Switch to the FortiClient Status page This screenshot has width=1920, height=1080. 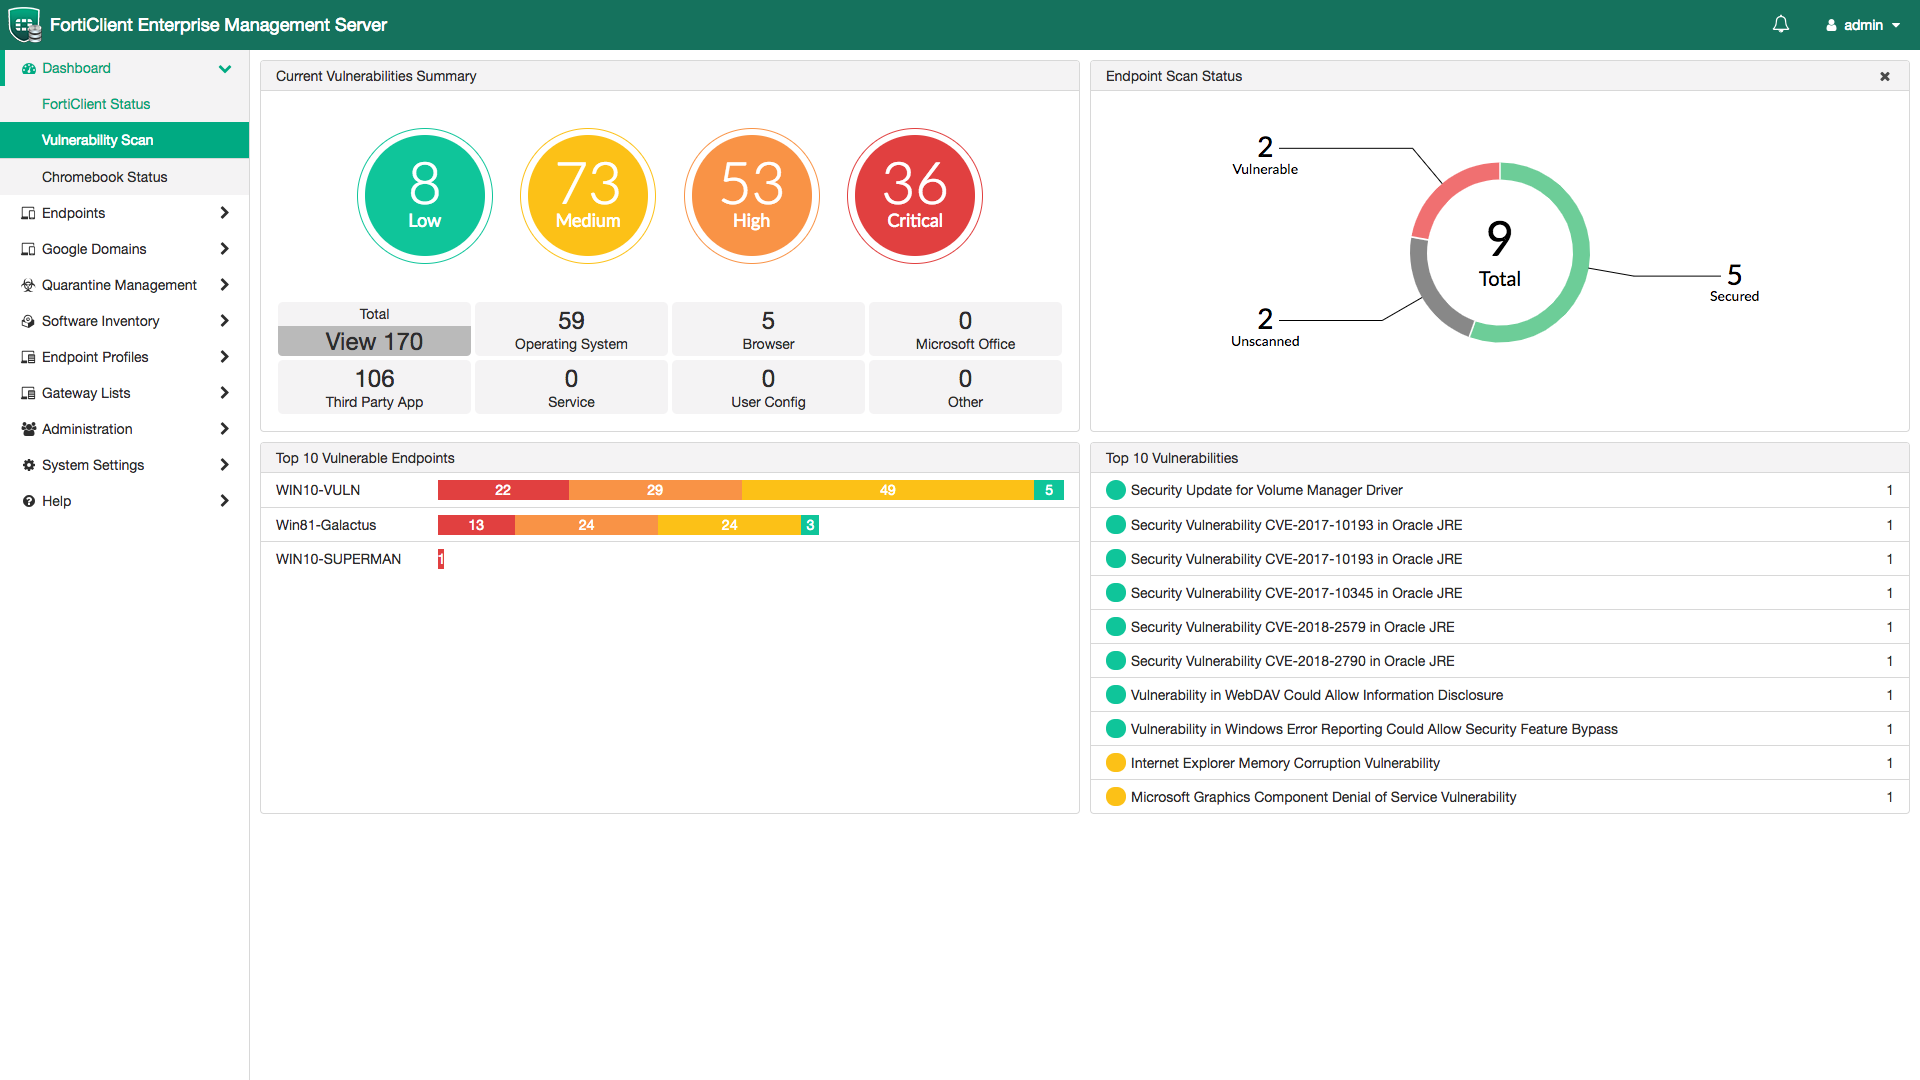[96, 104]
